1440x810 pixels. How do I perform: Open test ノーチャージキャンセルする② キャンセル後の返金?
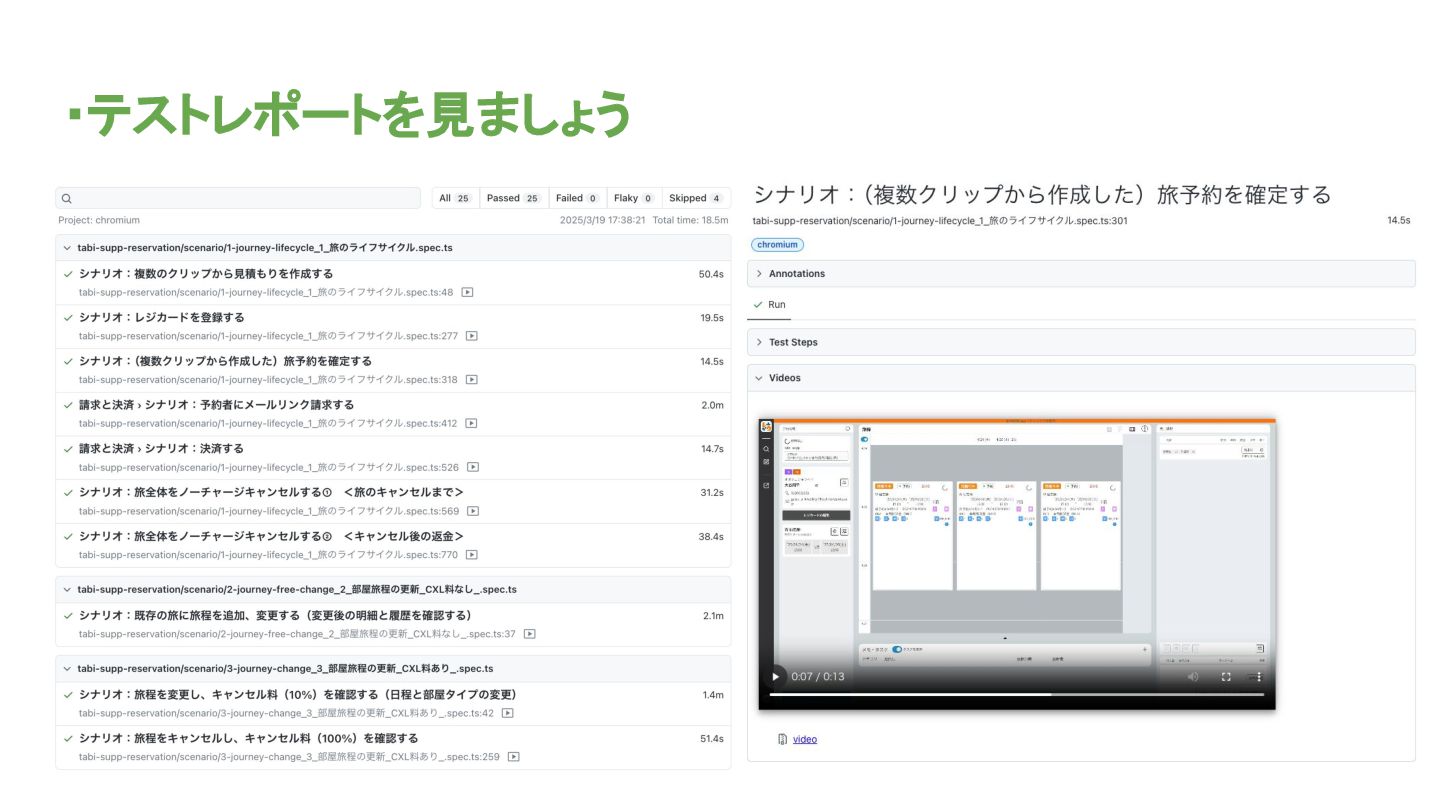[x=271, y=537]
